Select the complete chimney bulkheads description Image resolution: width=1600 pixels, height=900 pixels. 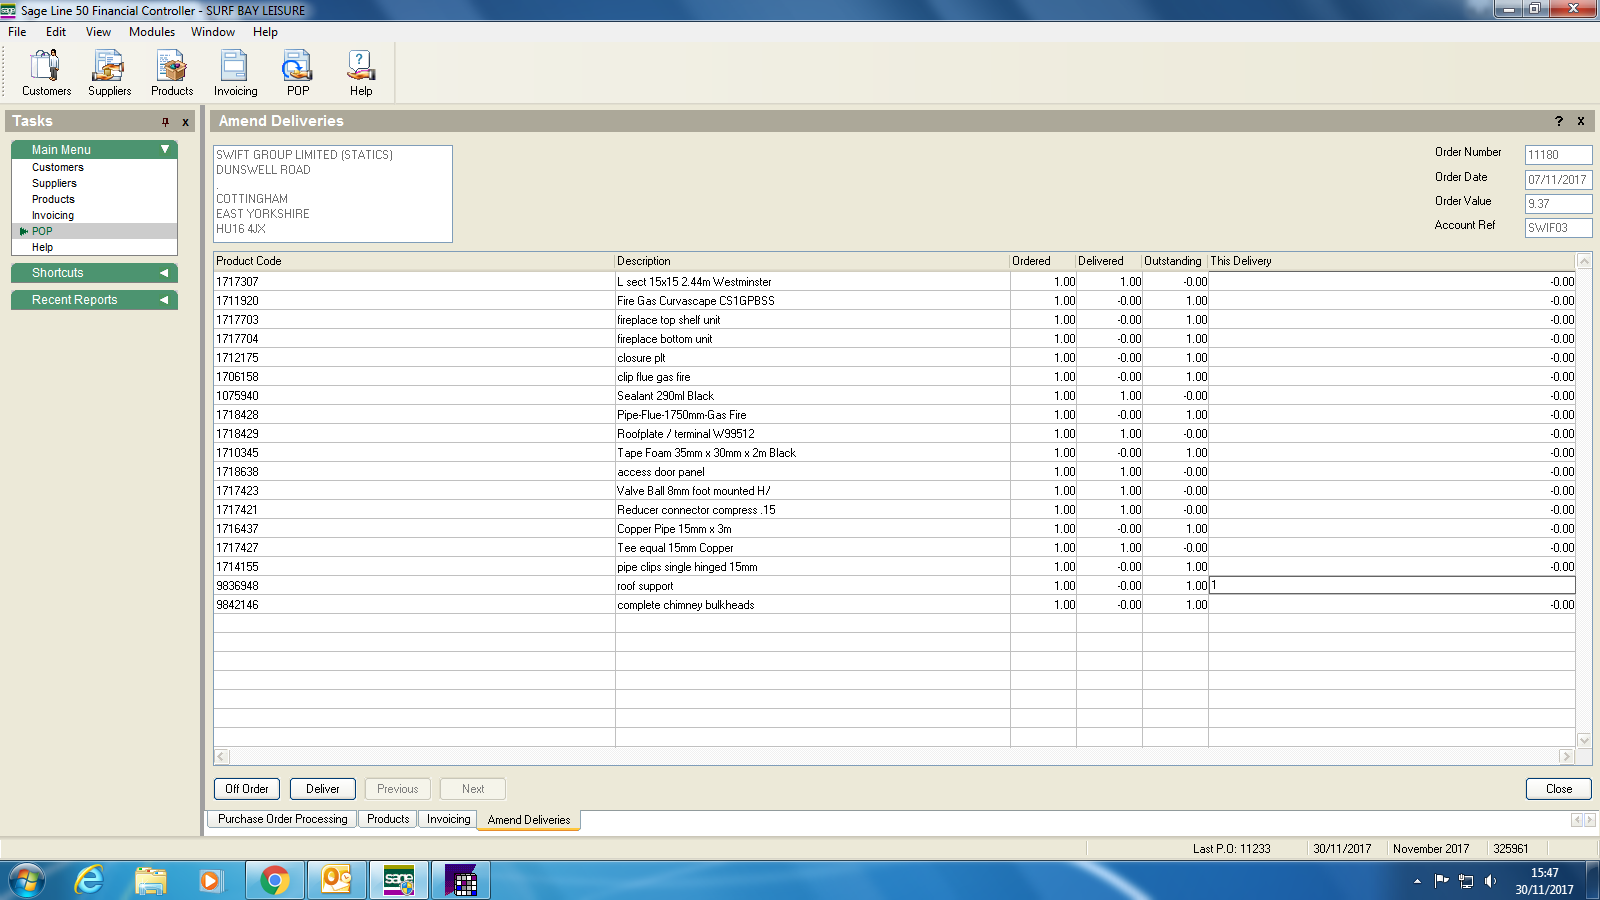(686, 605)
